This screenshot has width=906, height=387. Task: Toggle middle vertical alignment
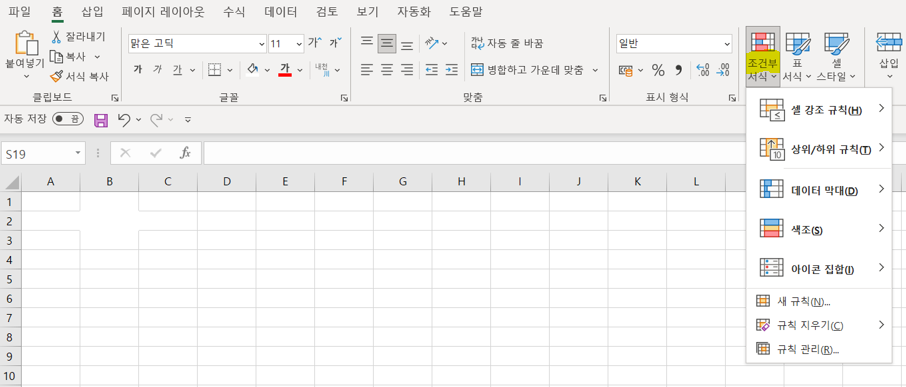tap(387, 43)
